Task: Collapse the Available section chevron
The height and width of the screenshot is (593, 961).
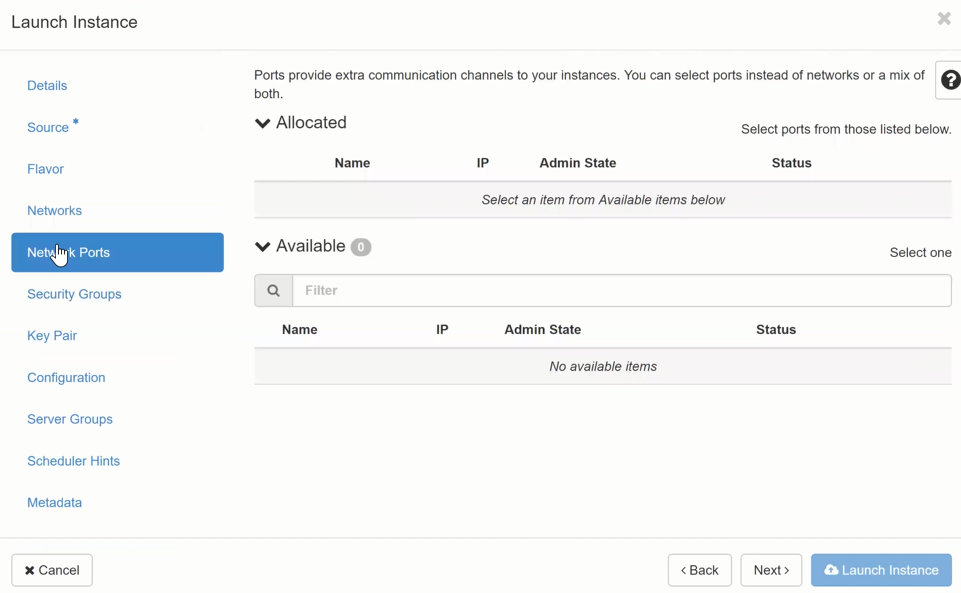Action: pos(263,247)
